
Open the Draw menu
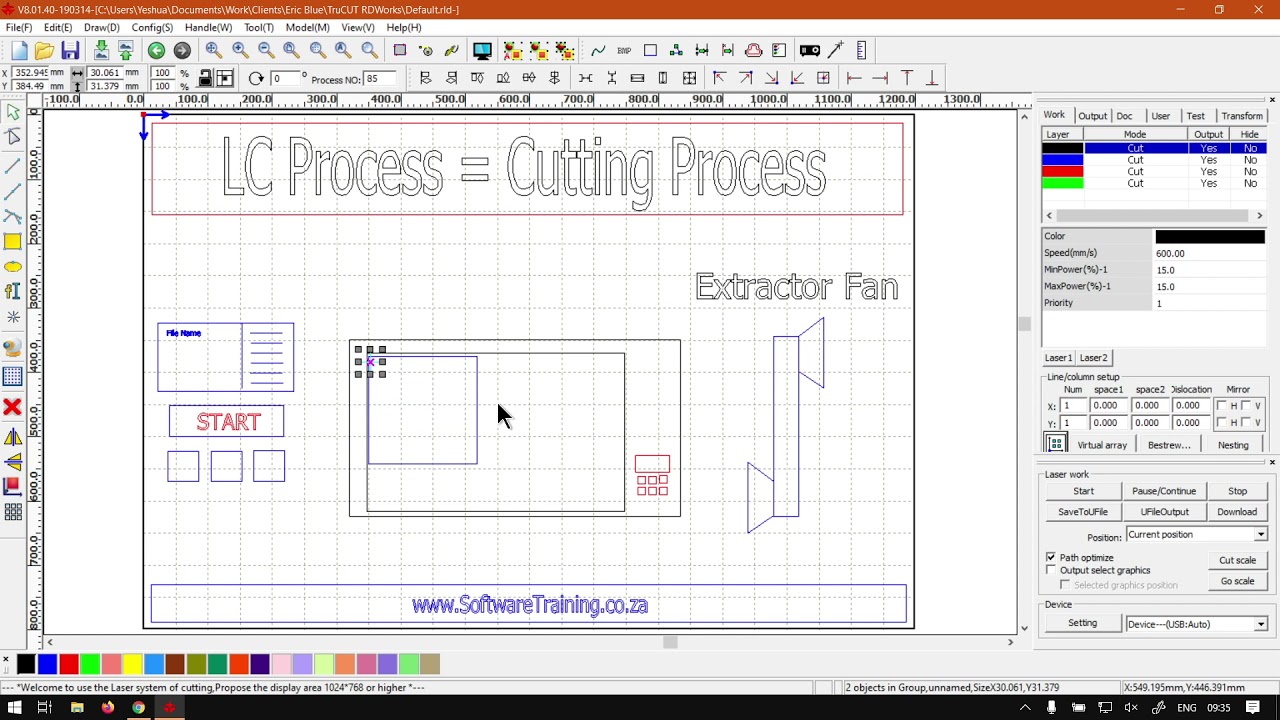click(101, 28)
